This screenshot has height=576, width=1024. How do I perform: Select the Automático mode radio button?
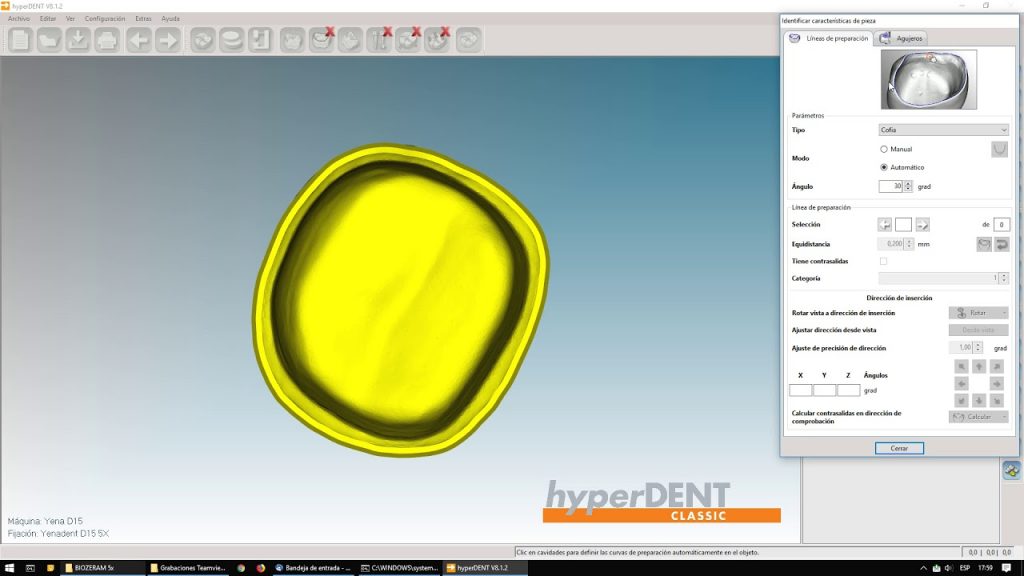click(884, 167)
